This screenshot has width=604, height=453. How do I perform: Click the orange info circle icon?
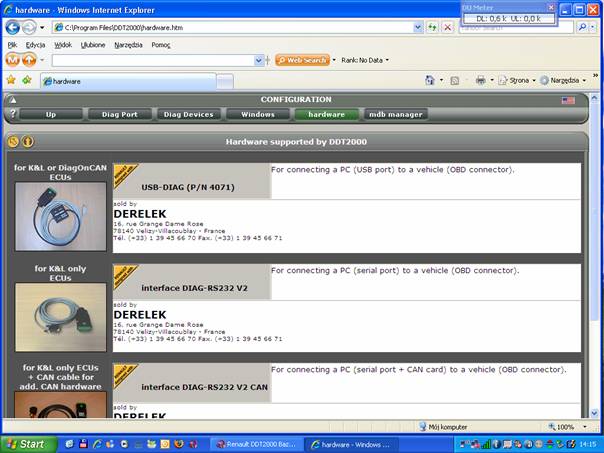click(x=27, y=142)
